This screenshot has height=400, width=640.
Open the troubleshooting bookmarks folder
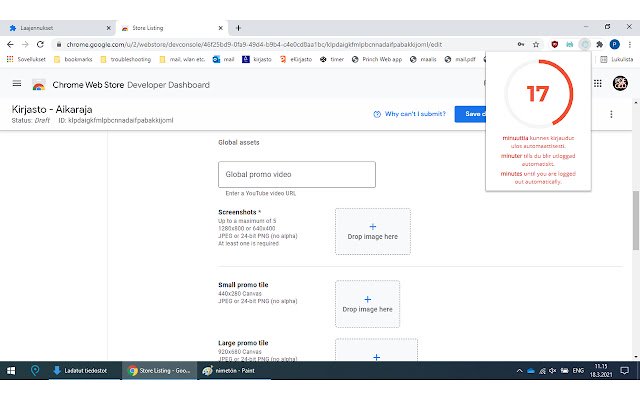(x=126, y=59)
